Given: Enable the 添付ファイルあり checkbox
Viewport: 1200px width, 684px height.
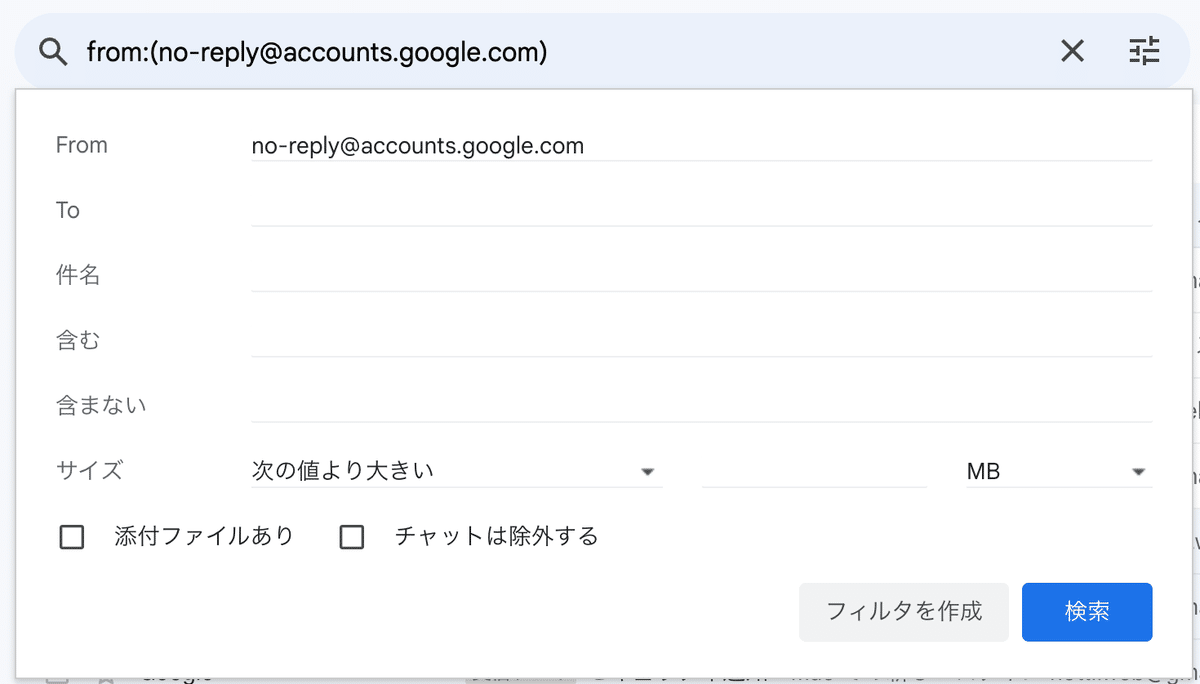Looking at the screenshot, I should [x=71, y=537].
